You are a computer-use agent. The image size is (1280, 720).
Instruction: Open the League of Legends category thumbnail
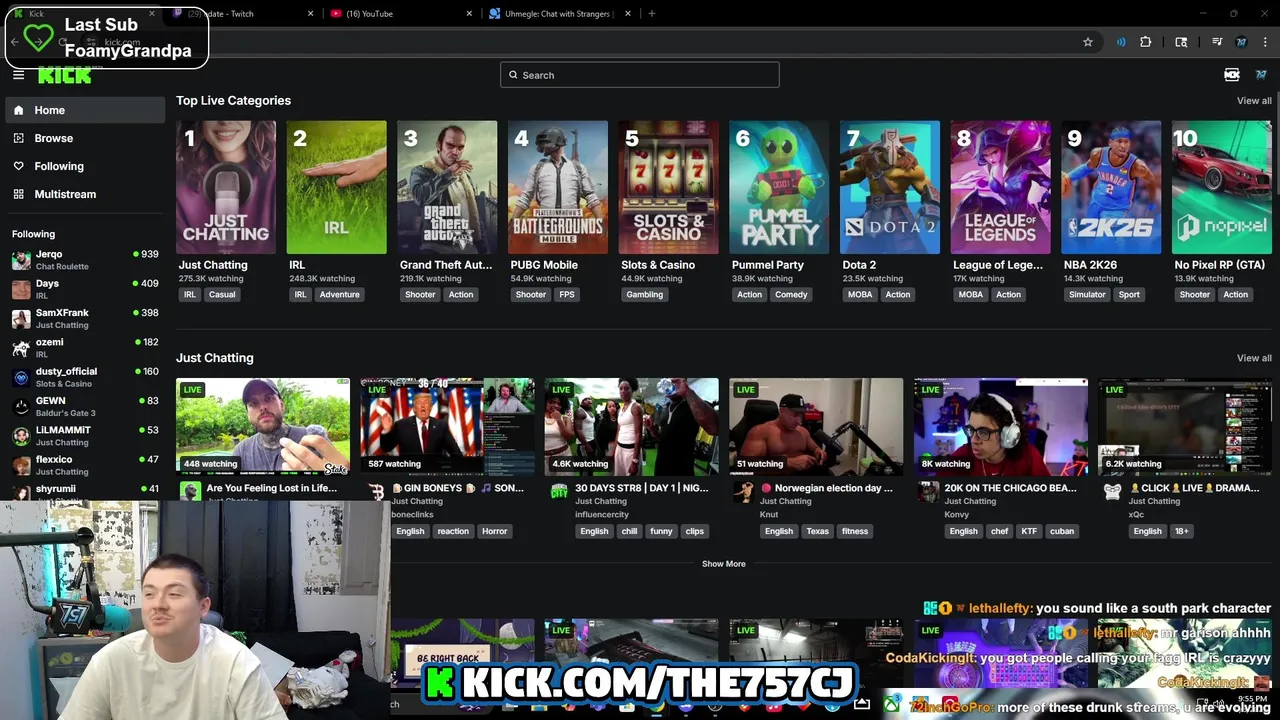[x=1000, y=187]
